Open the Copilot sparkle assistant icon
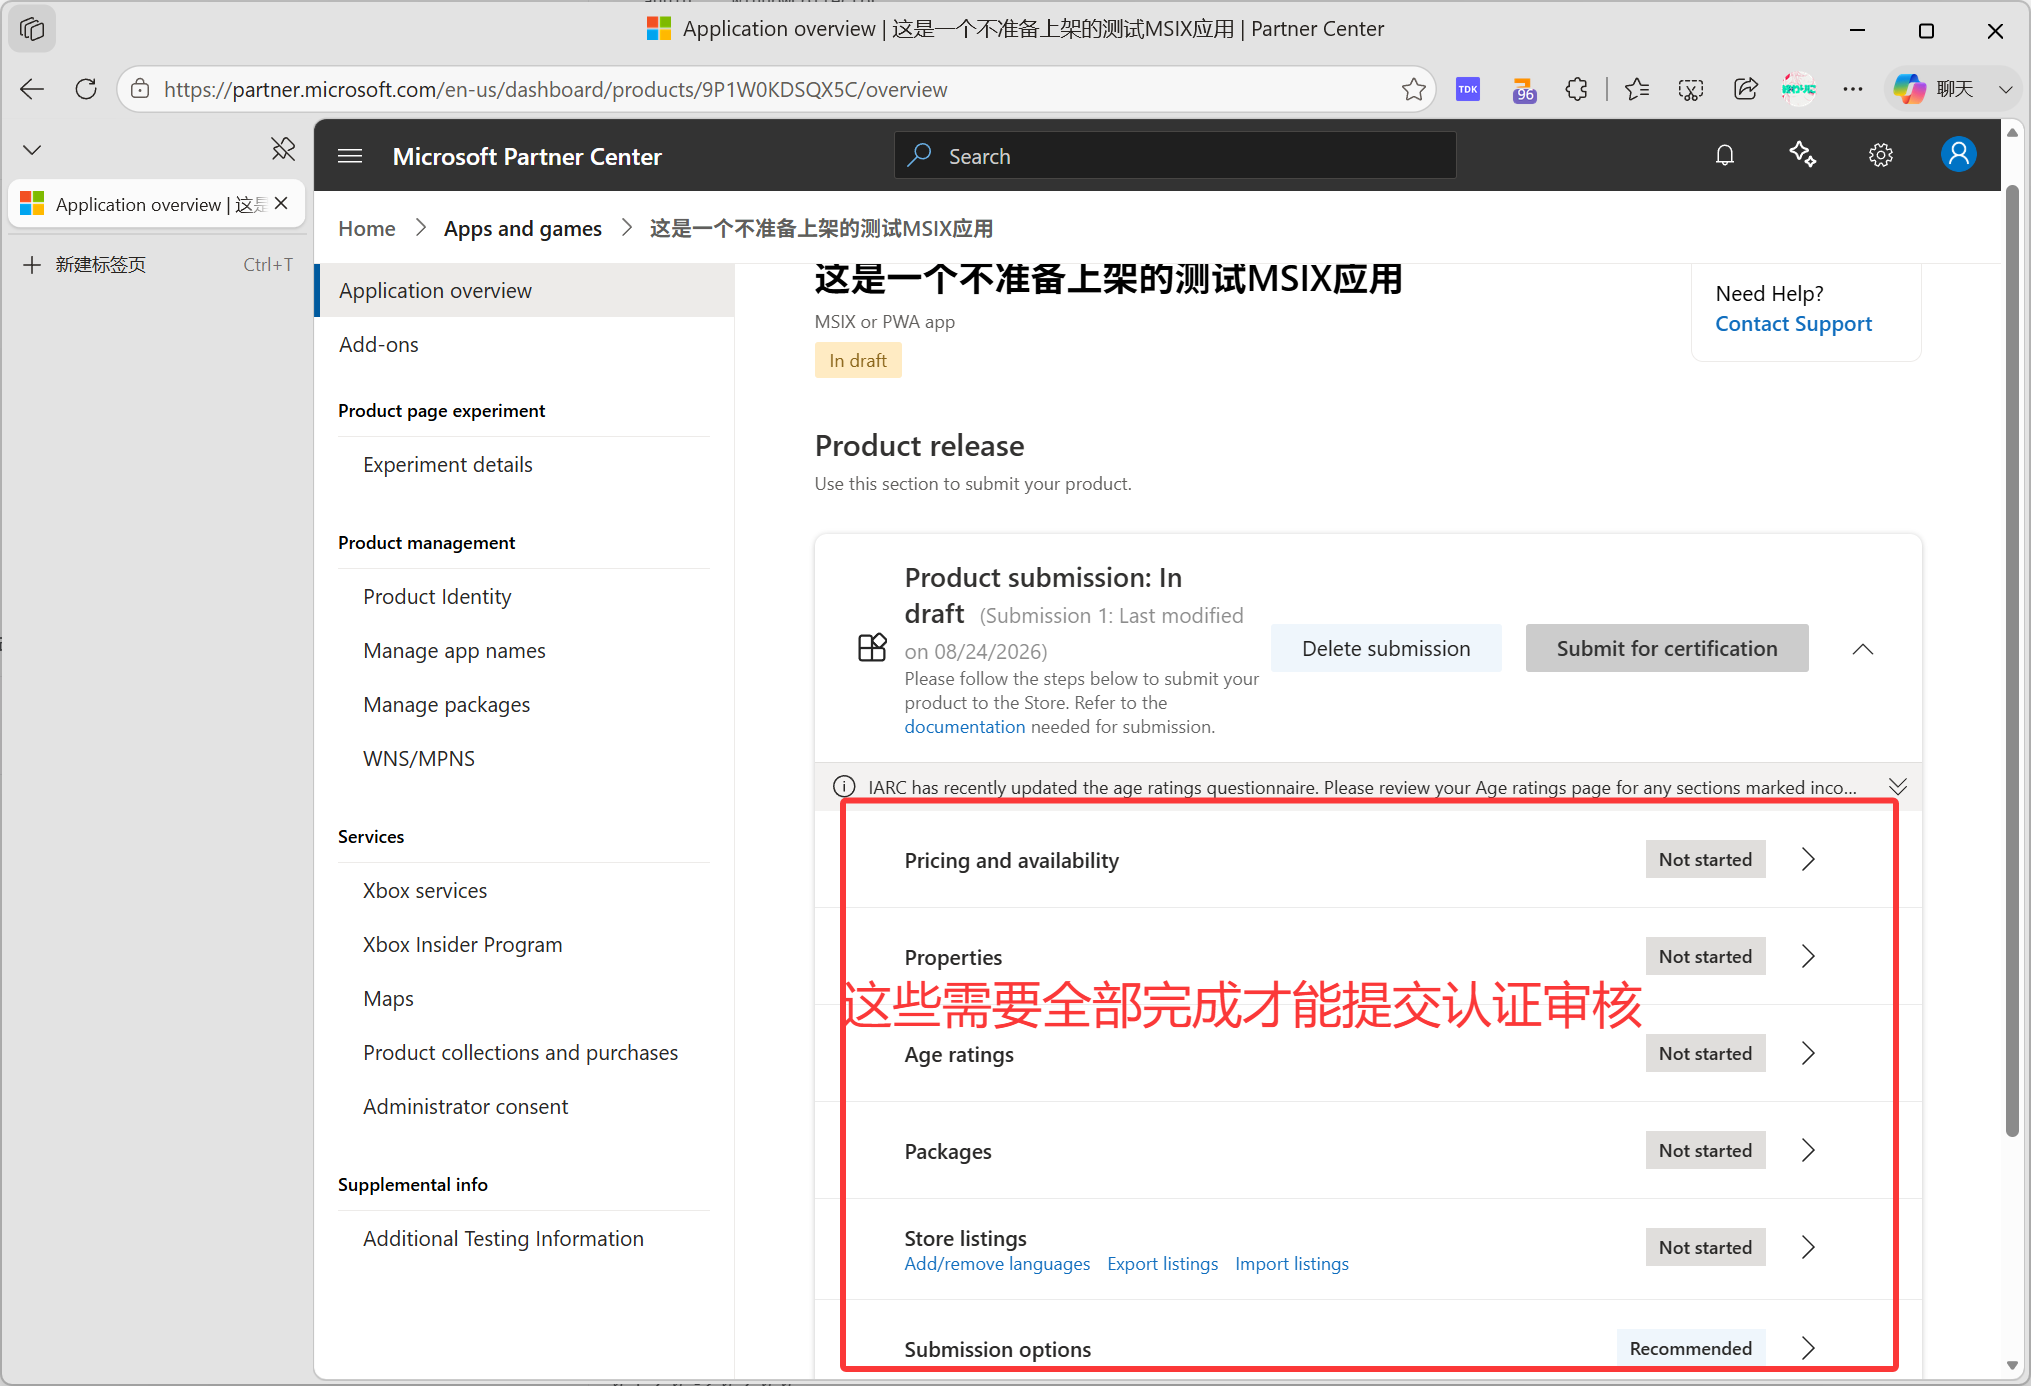Screen dimensions: 2031x1386 tap(1803, 155)
